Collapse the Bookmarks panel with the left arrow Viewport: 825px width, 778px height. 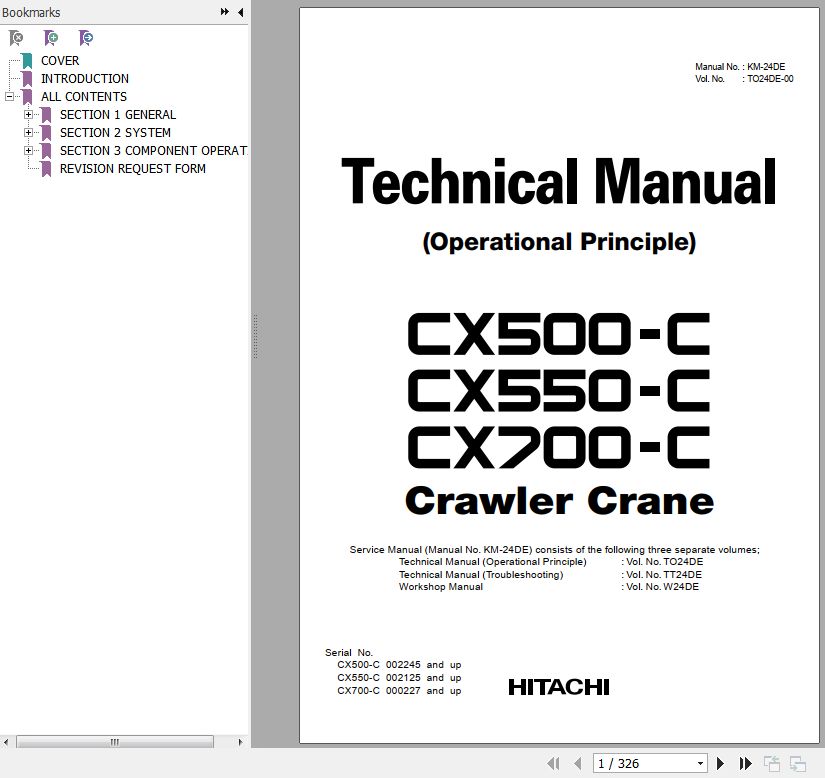(x=240, y=12)
